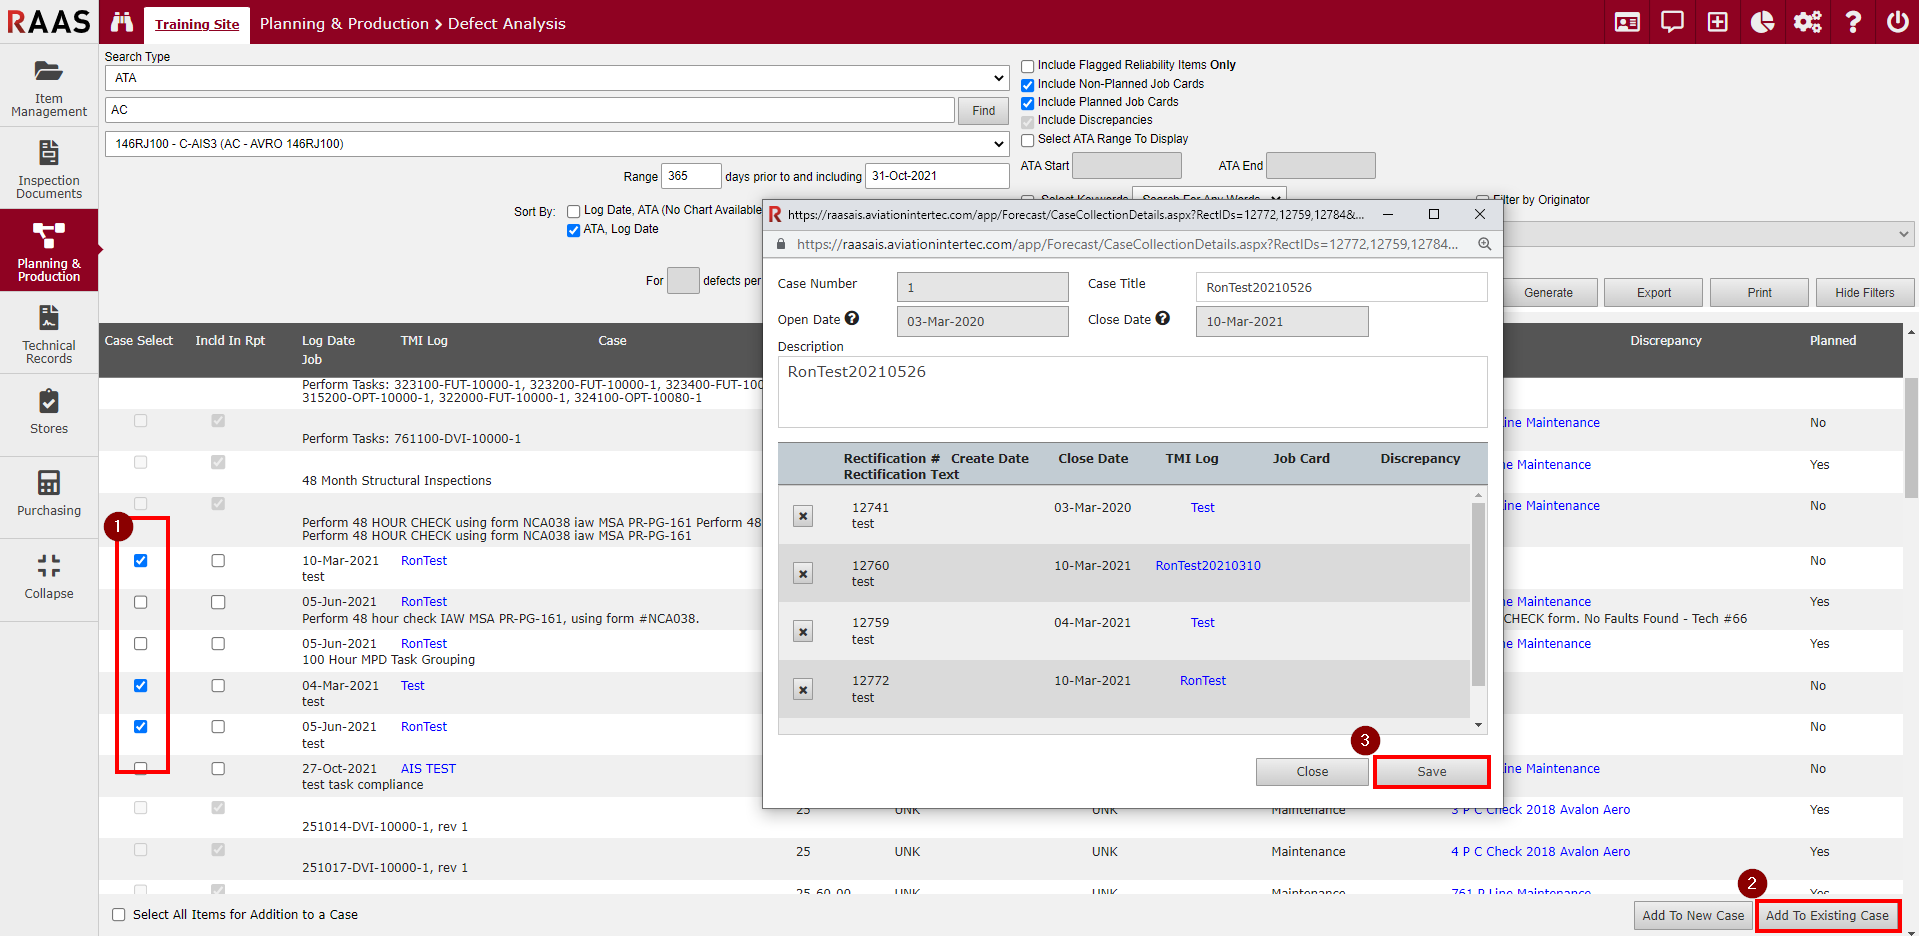The height and width of the screenshot is (936, 1919).
Task: Click the binoculars search icon in header
Action: point(122,22)
